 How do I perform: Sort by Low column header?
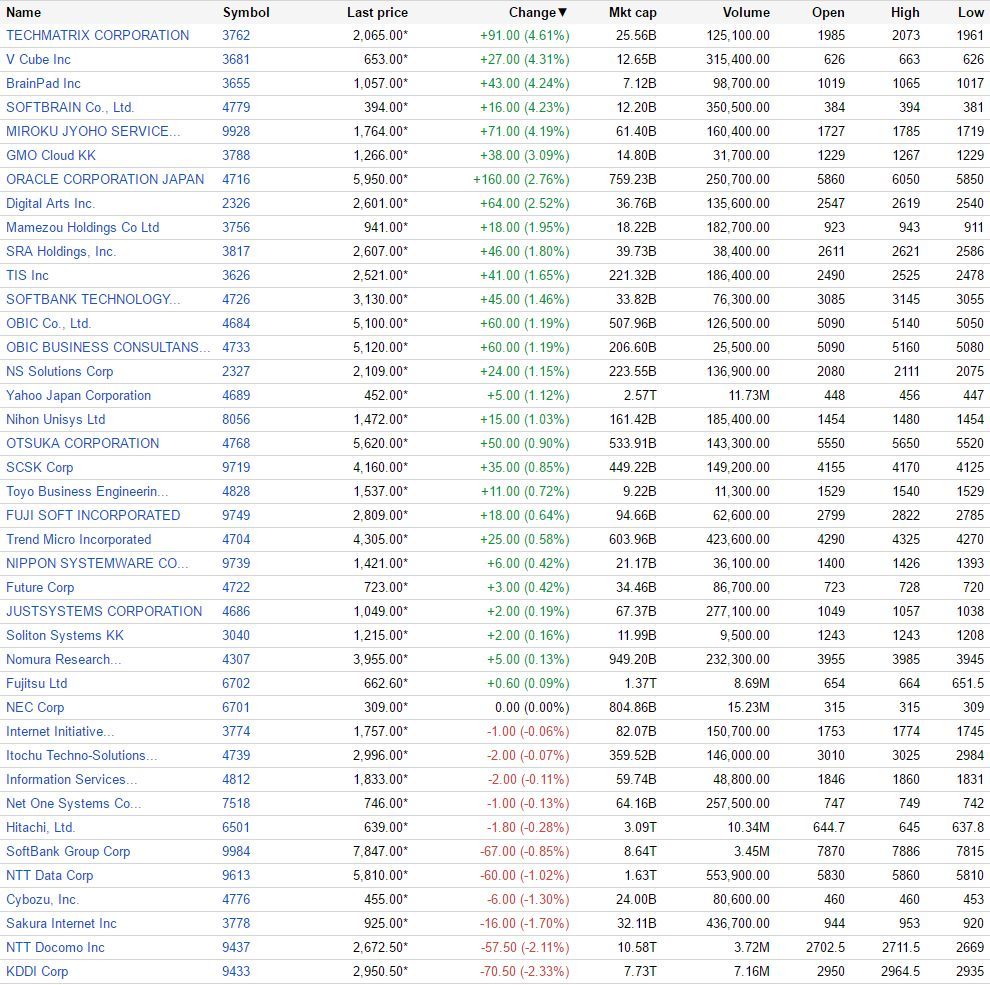pyautogui.click(x=970, y=13)
